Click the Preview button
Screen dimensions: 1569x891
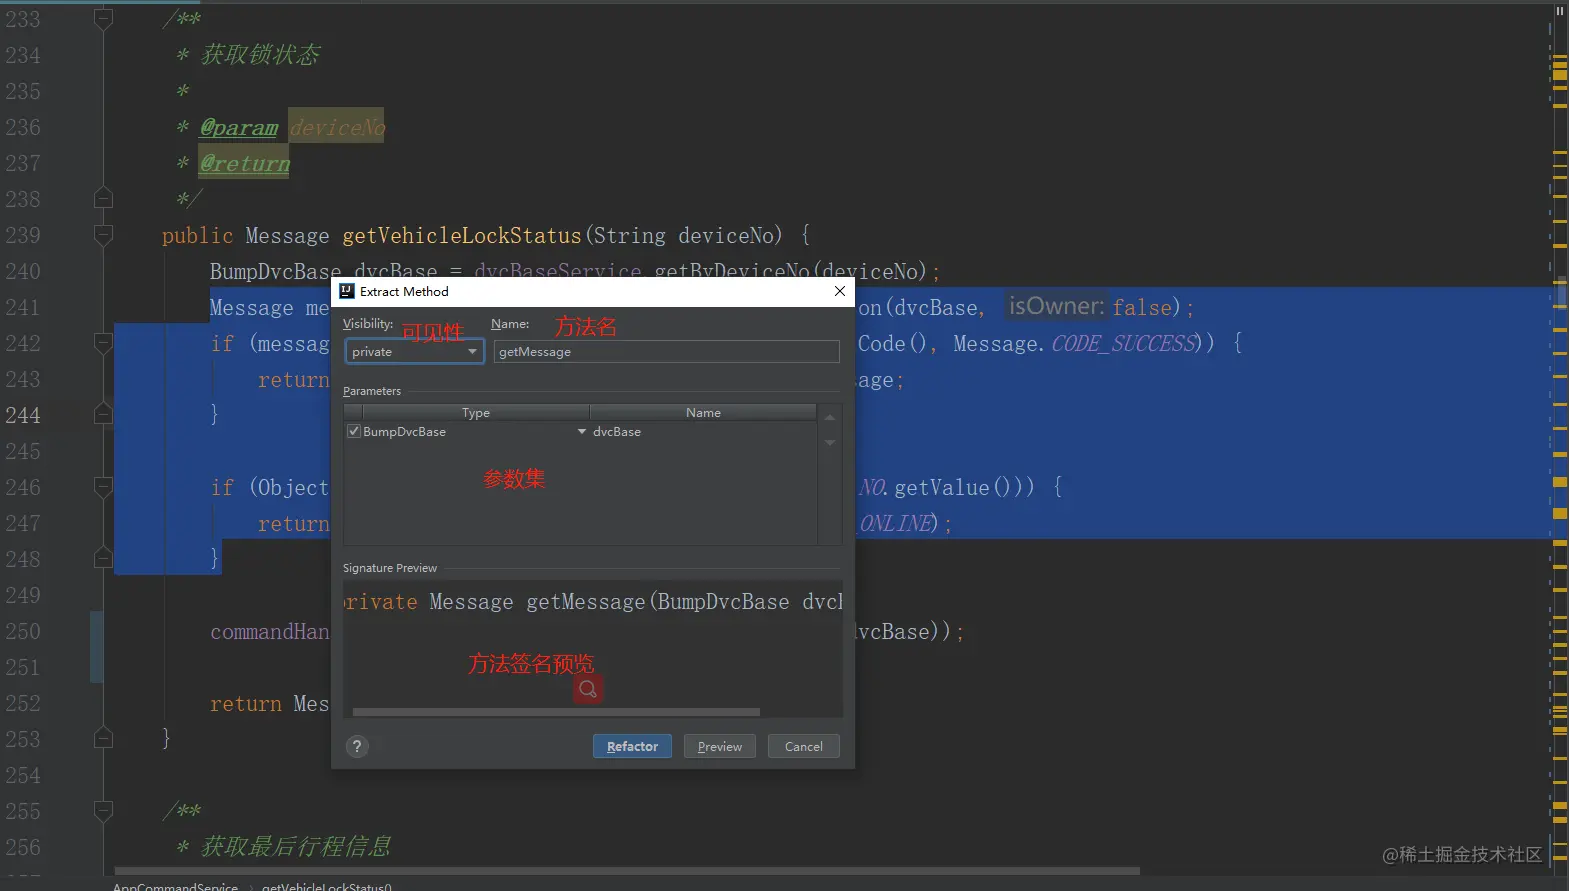(719, 746)
